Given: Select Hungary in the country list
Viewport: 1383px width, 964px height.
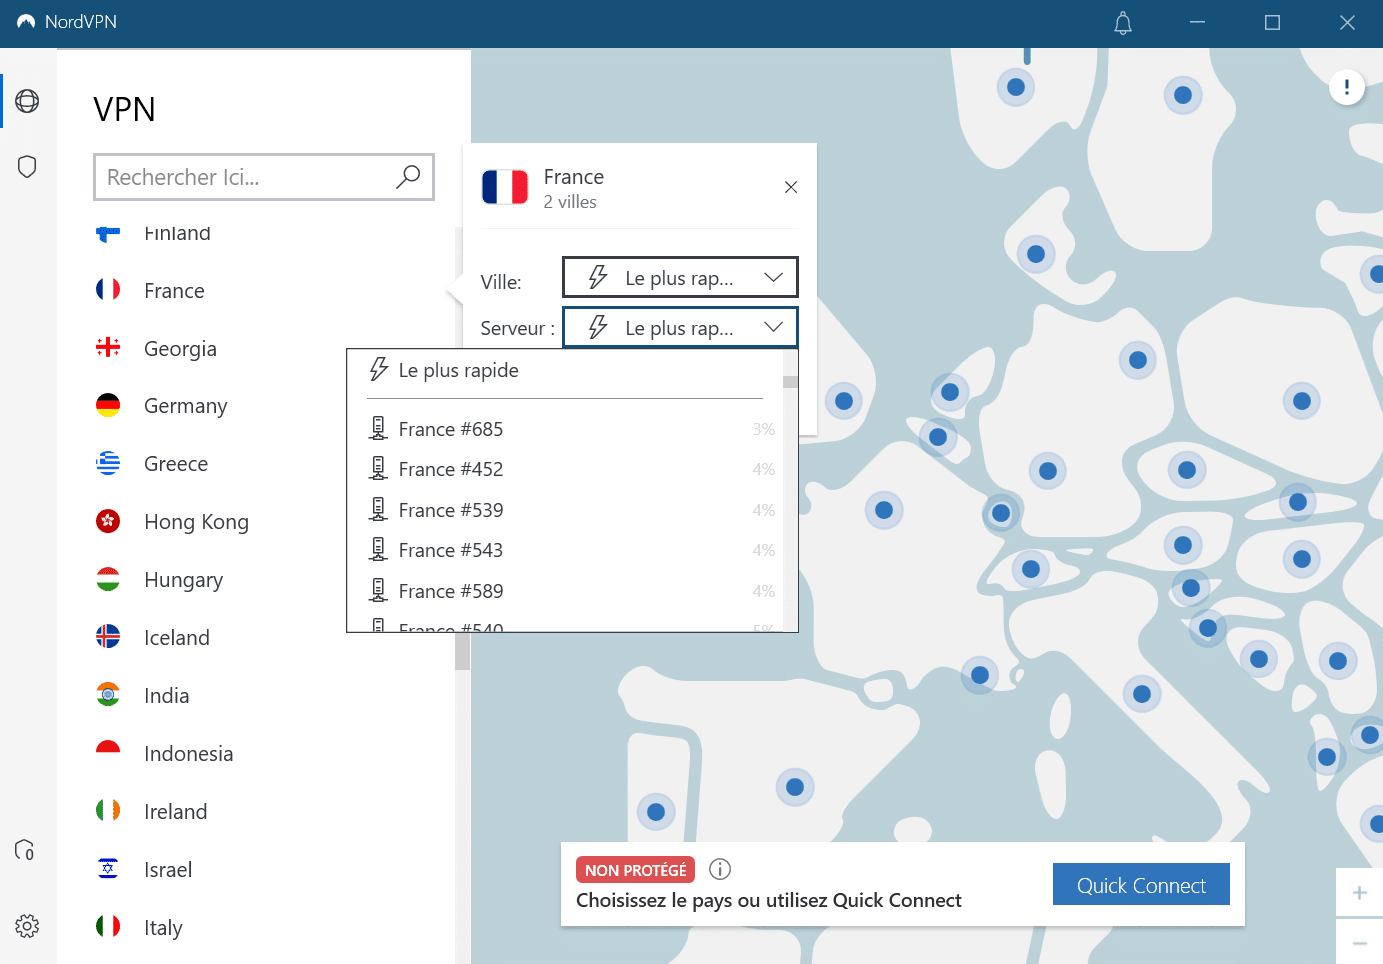Looking at the screenshot, I should pos(183,580).
